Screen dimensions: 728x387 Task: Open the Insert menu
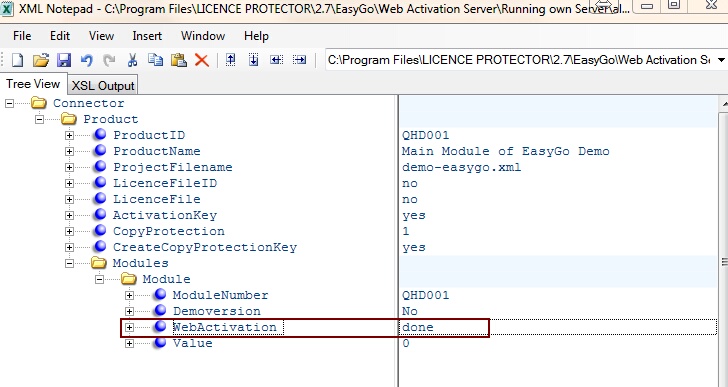pyautogui.click(x=147, y=36)
